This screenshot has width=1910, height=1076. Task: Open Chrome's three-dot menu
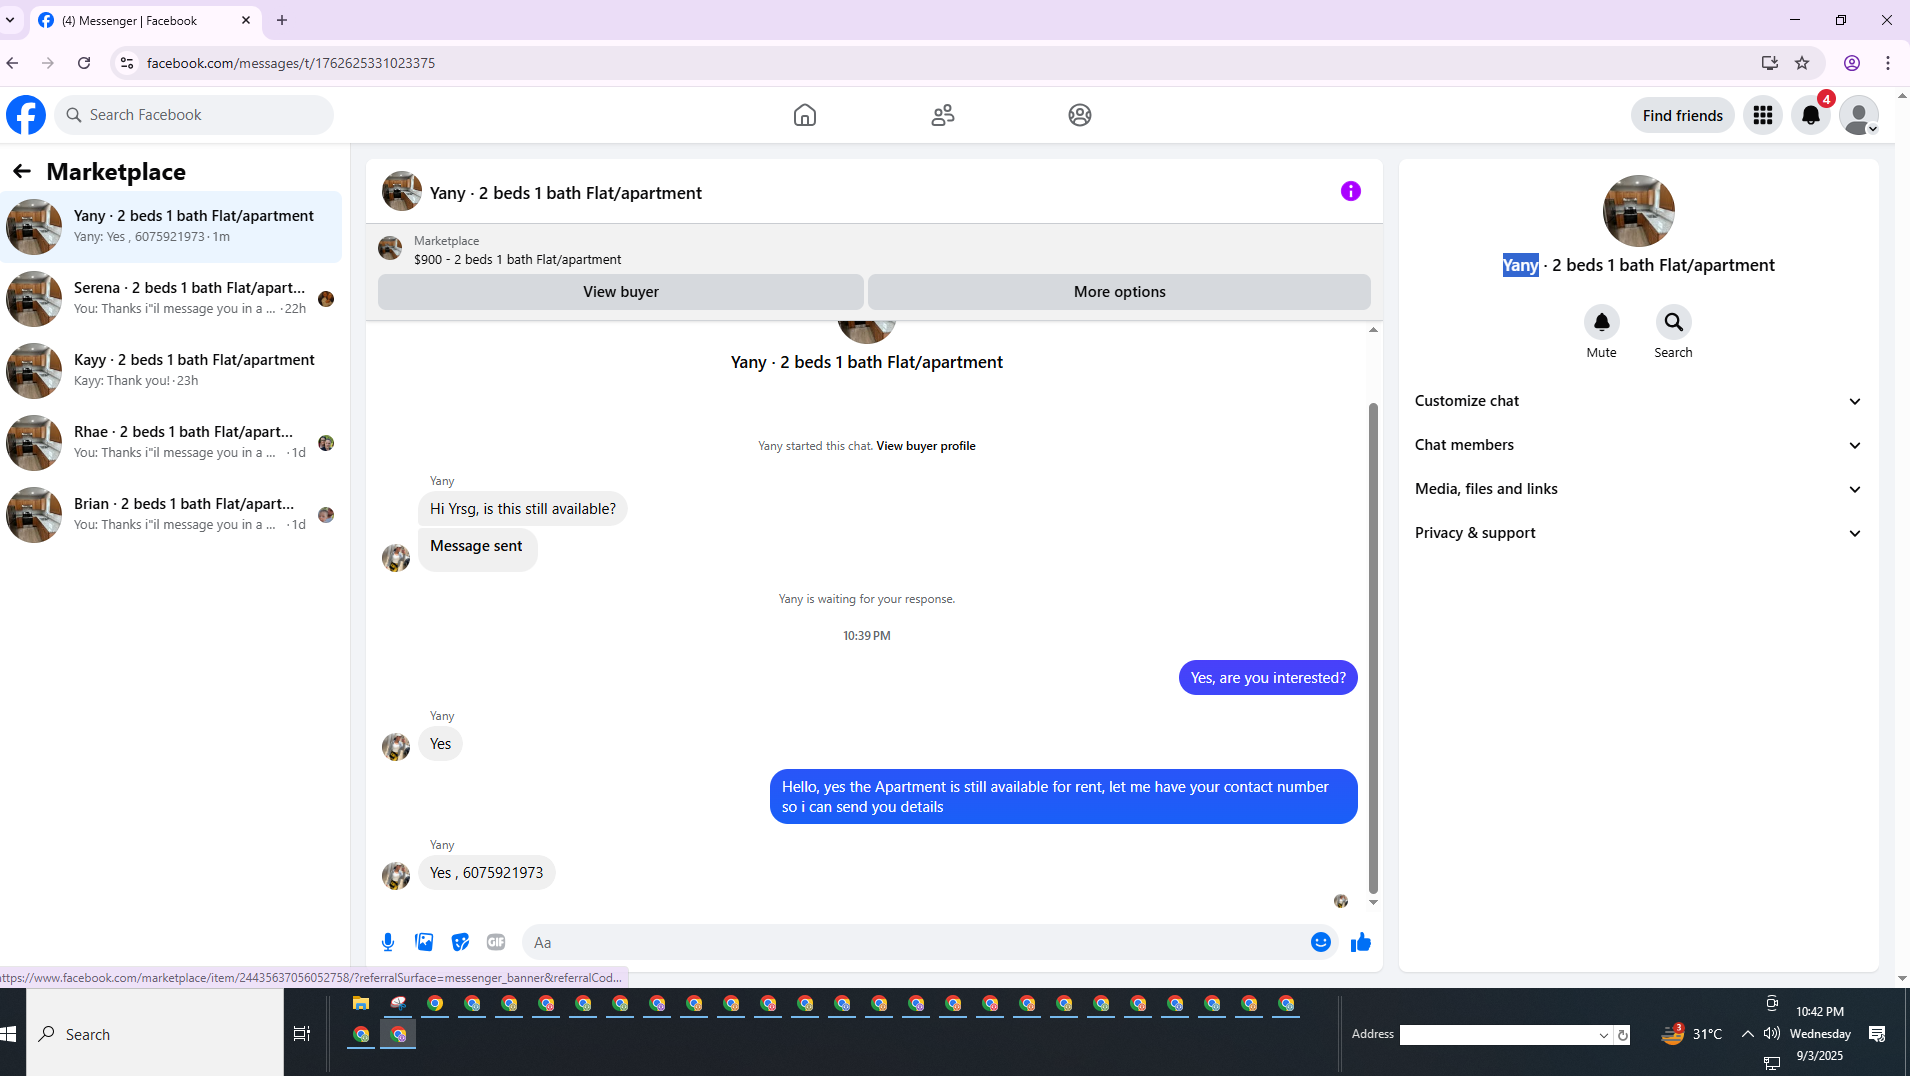1888,63
